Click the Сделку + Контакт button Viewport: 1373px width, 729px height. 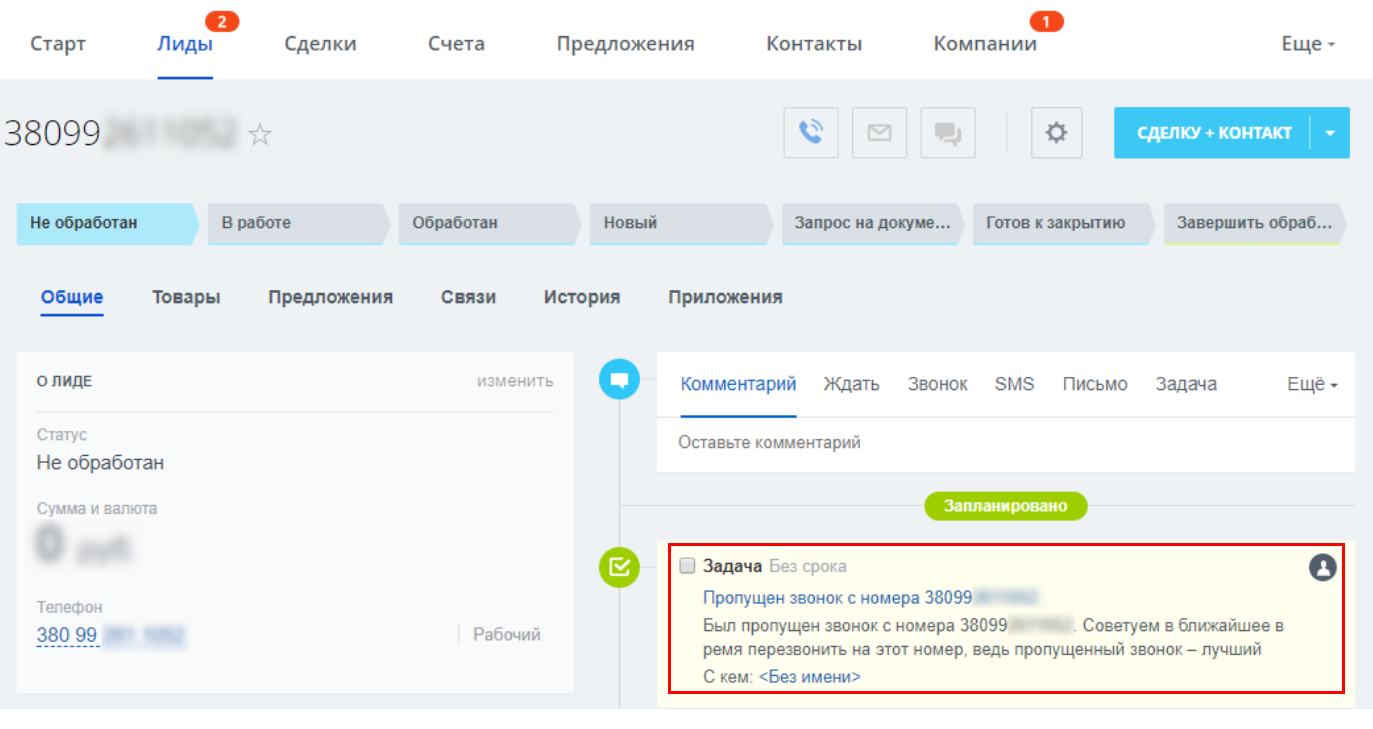(1213, 133)
